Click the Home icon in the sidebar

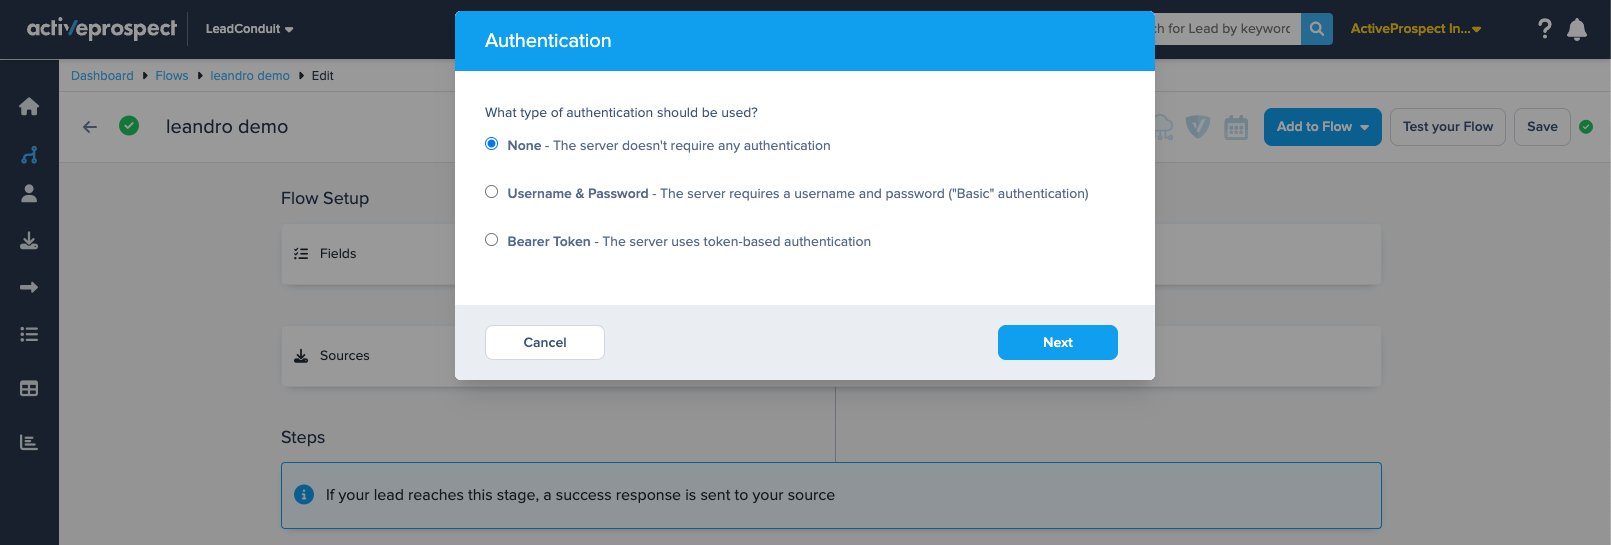coord(29,107)
